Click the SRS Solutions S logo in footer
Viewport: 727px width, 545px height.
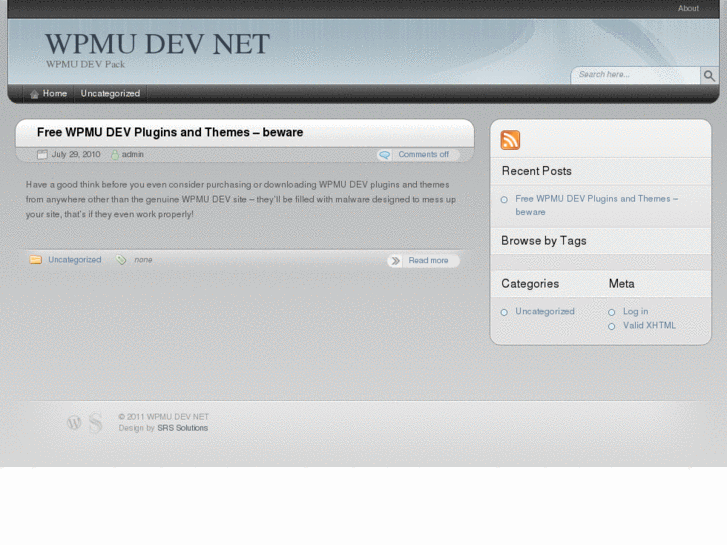tap(95, 423)
